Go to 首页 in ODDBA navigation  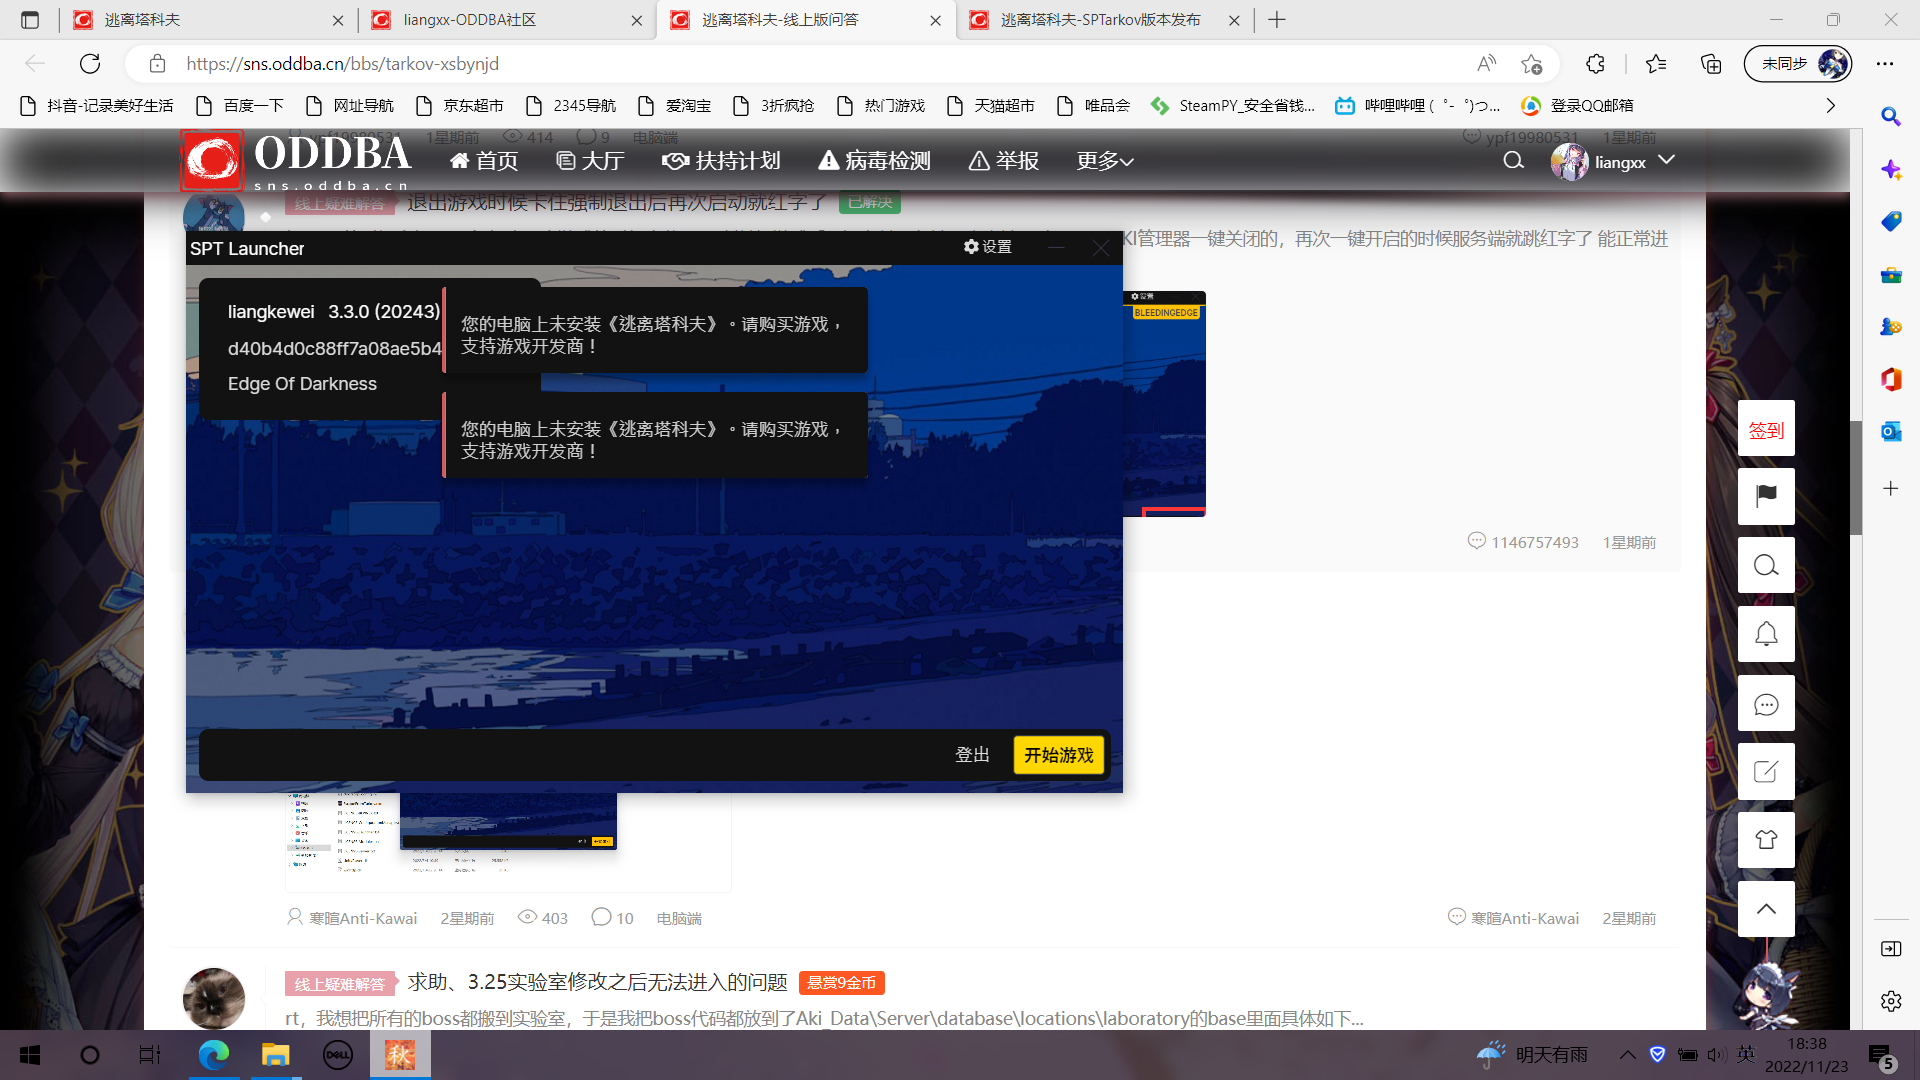click(x=484, y=161)
